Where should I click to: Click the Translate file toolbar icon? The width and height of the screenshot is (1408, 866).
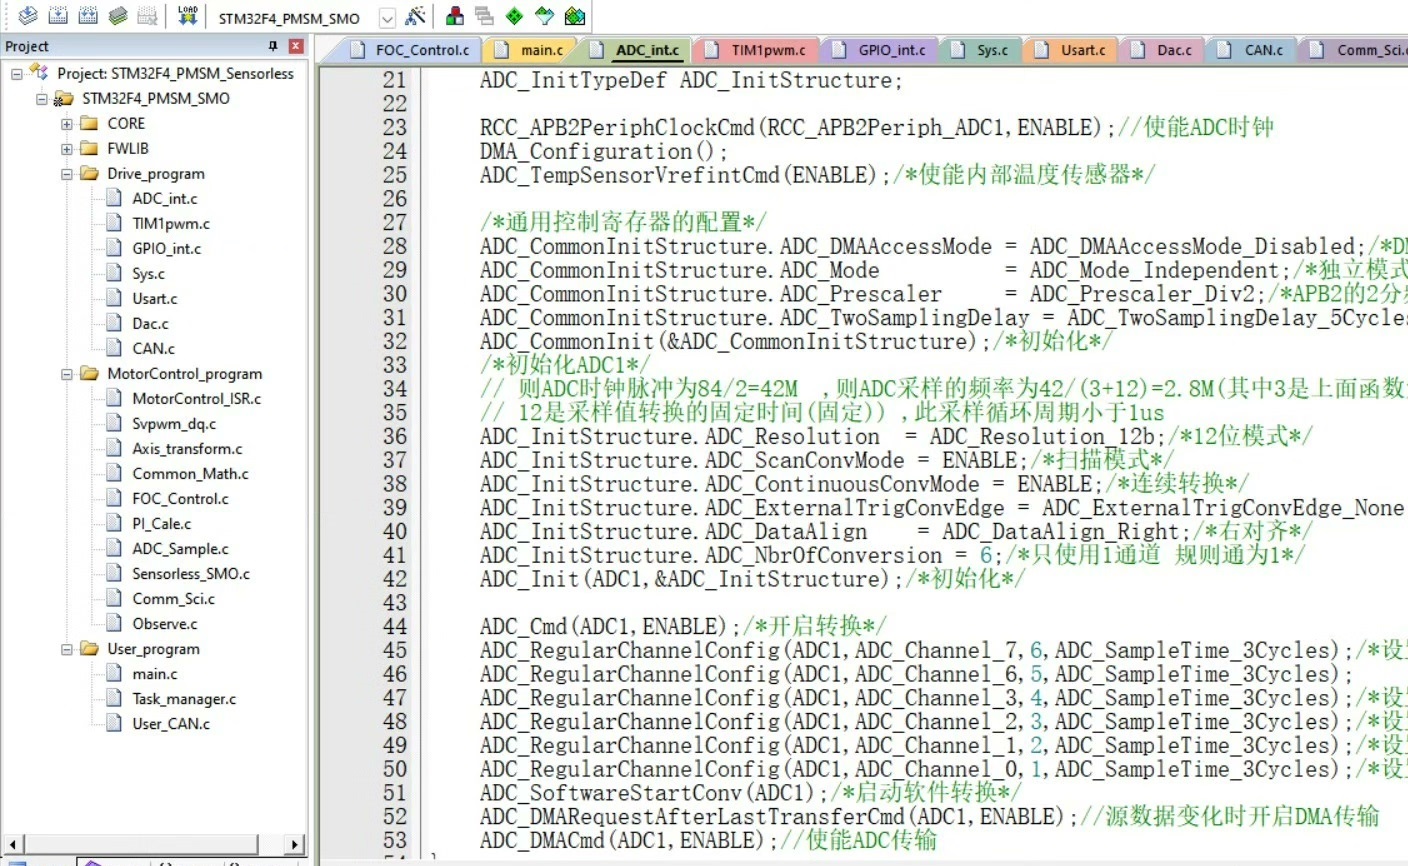click(28, 16)
